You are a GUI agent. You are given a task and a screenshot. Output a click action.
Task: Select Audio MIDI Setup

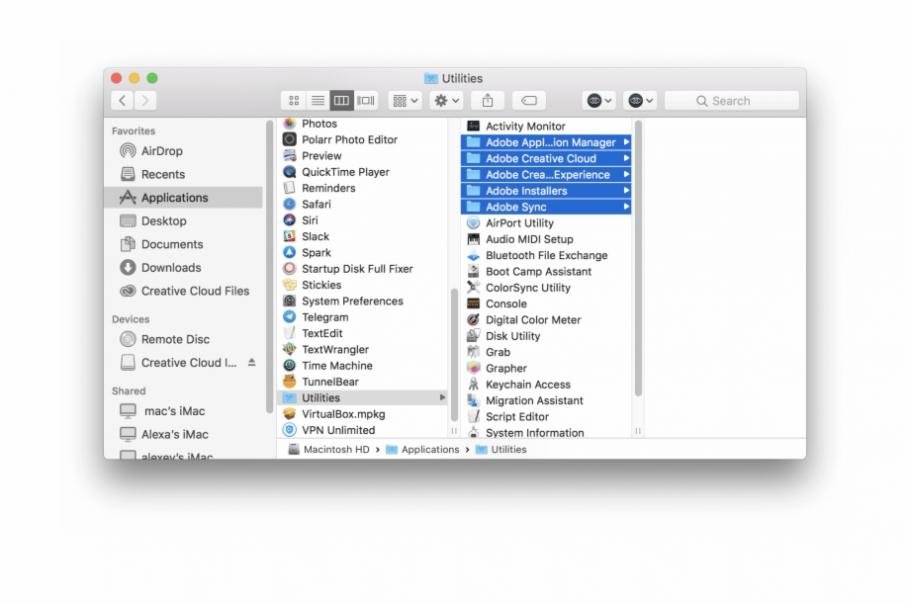[546, 240]
